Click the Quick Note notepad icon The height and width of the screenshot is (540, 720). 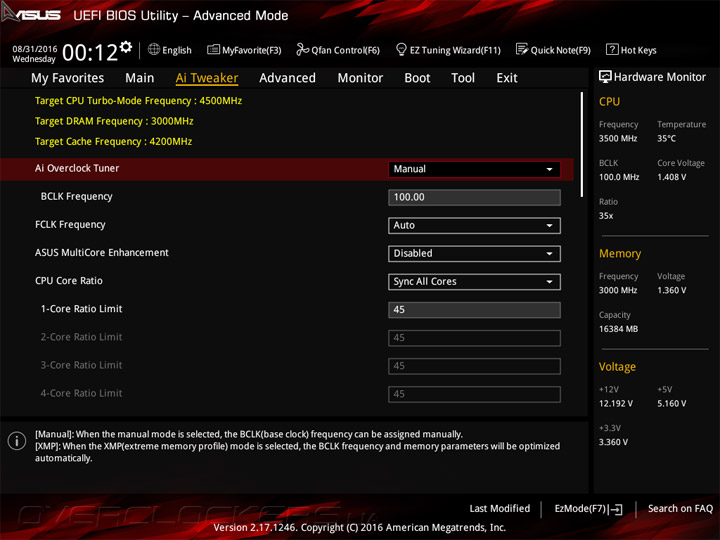click(522, 49)
